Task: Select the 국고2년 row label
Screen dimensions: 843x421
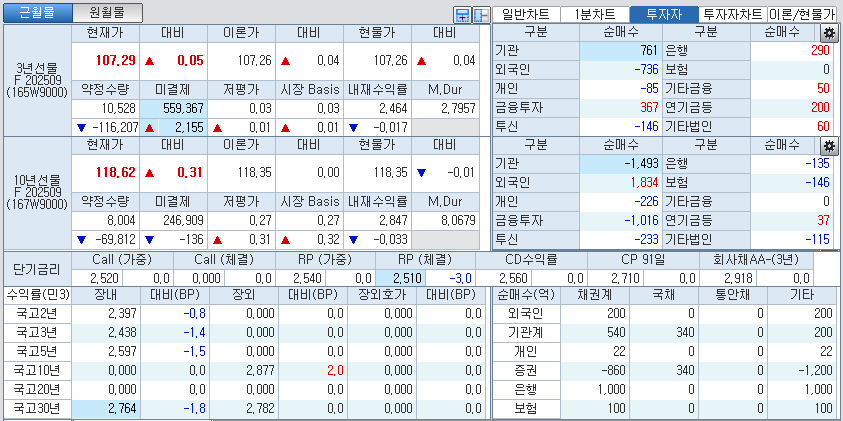Action: click(x=37, y=313)
